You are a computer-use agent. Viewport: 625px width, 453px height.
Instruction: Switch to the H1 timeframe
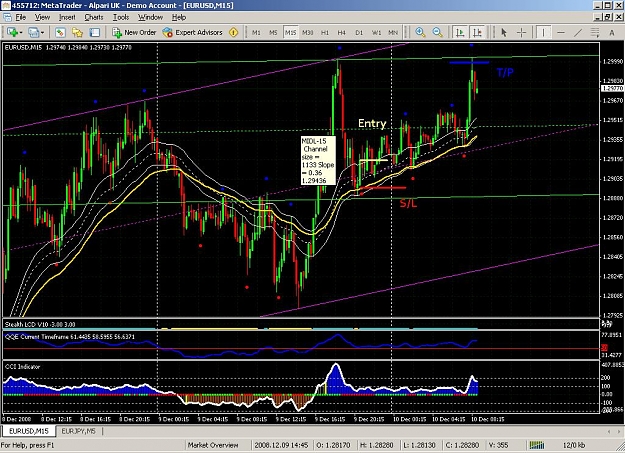click(325, 33)
